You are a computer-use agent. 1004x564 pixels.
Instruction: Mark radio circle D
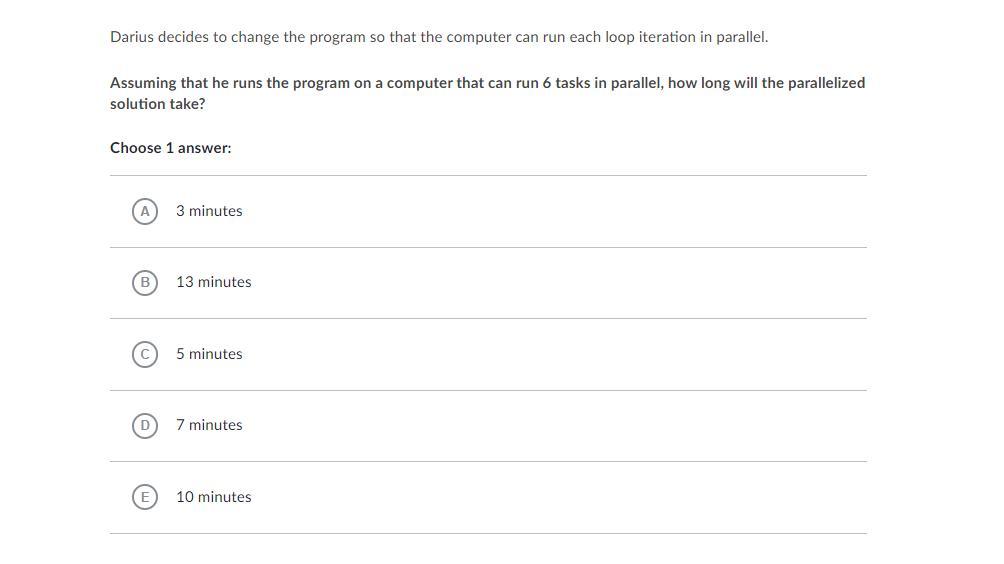click(x=145, y=425)
